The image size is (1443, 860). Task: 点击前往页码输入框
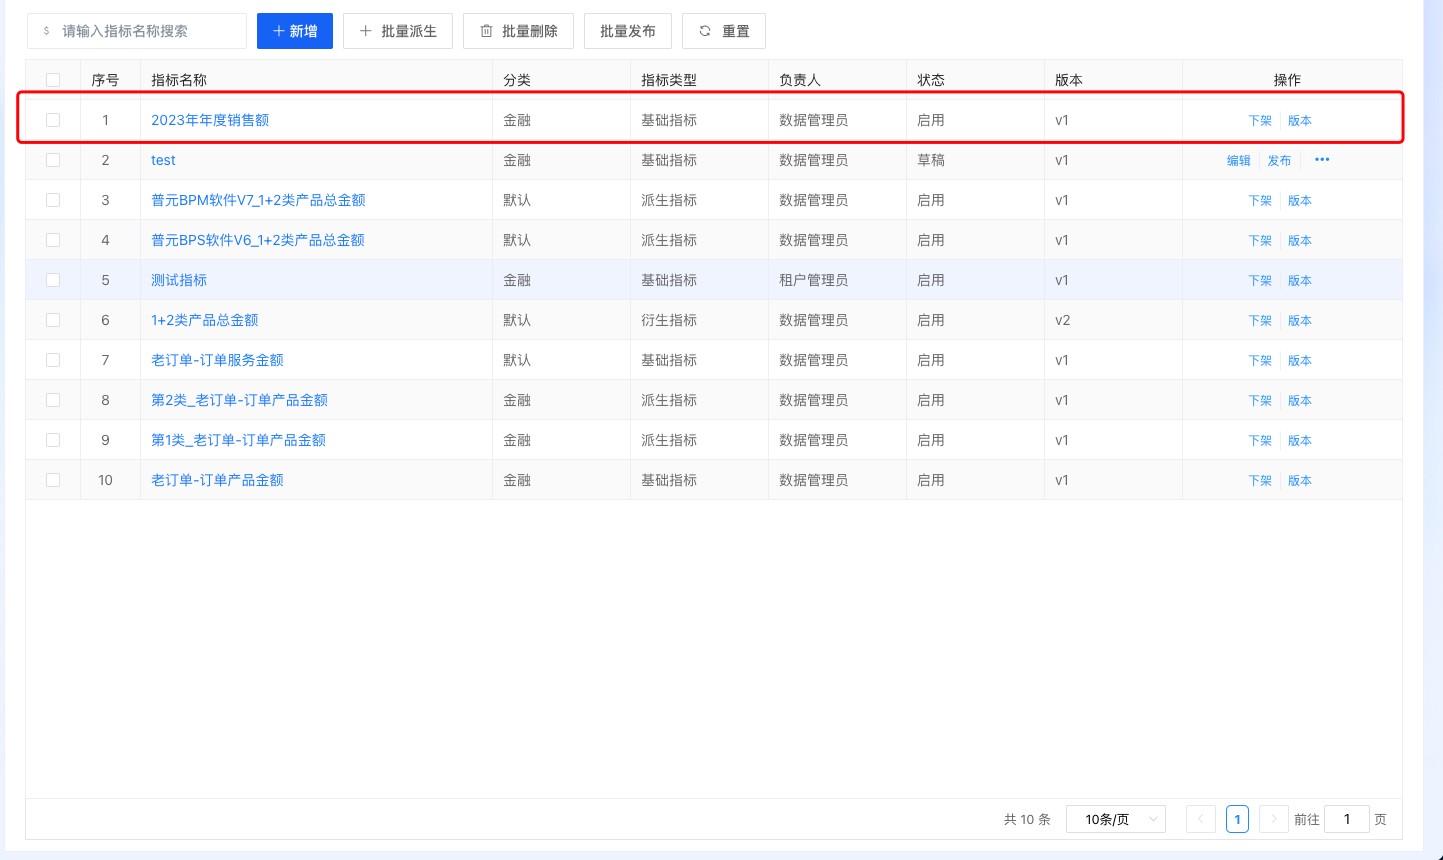tap(1346, 818)
